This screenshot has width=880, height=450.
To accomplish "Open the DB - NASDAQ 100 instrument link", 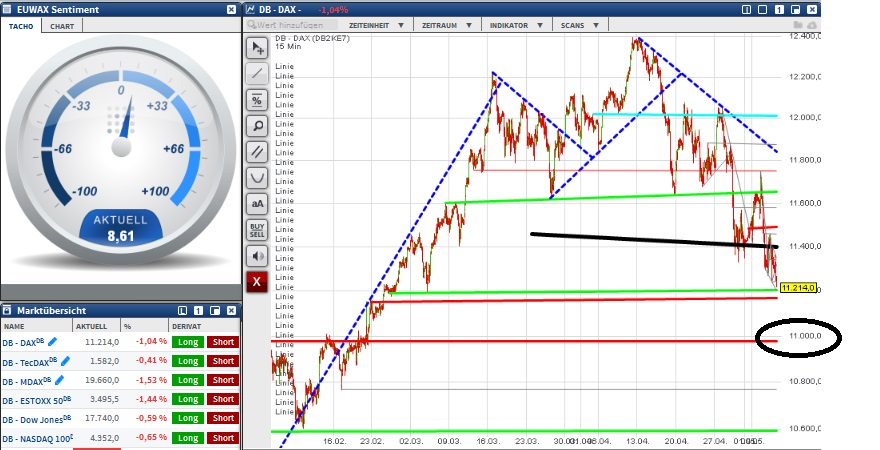I will click(x=37, y=438).
